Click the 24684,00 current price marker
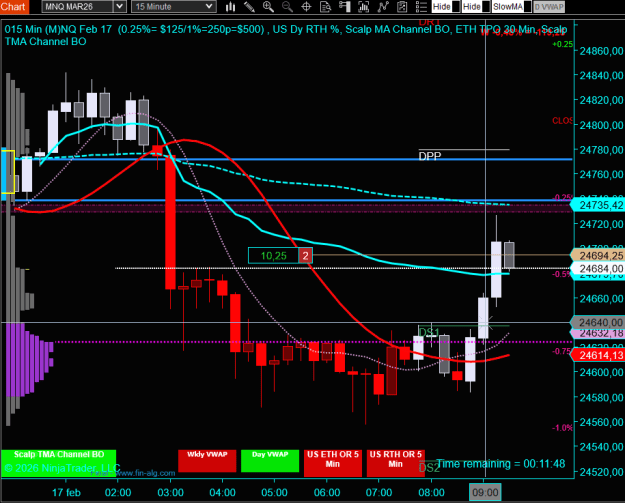Screen dimensions: 625x503 click(x=598, y=268)
